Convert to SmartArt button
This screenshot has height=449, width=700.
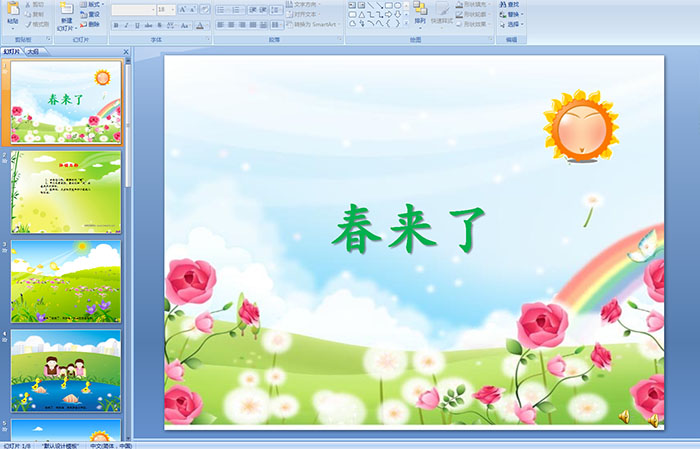(313, 24)
